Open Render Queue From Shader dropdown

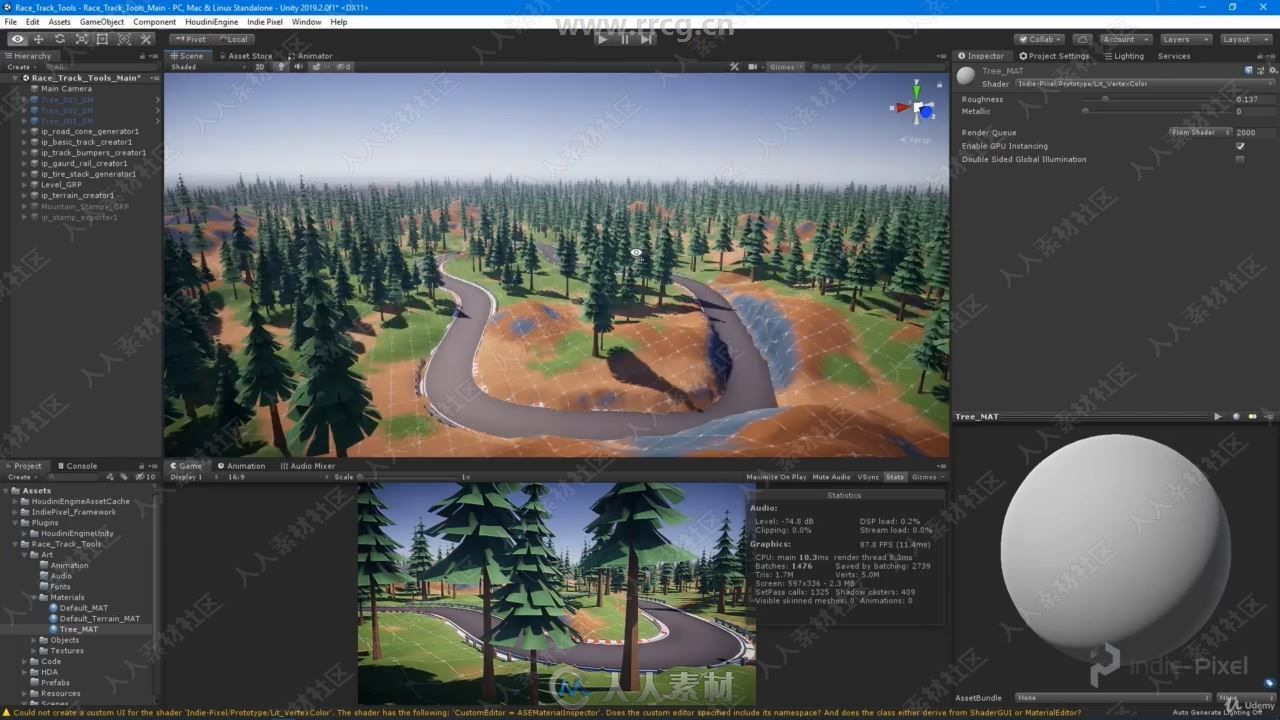1199,132
